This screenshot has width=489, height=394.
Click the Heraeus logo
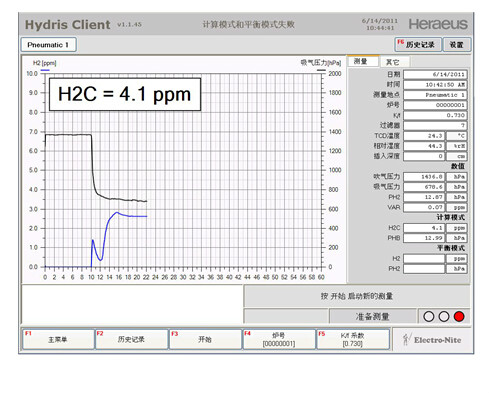[438, 24]
